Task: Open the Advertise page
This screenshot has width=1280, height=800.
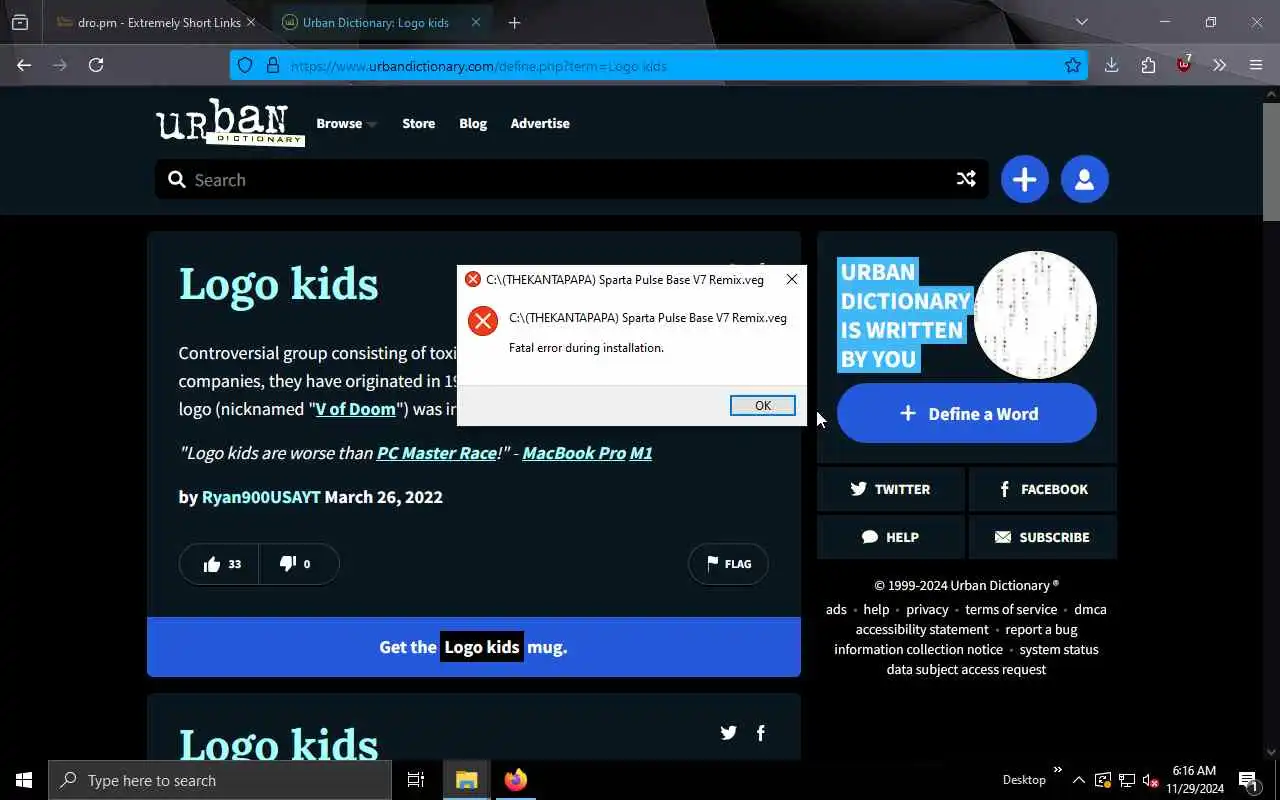Action: [540, 123]
